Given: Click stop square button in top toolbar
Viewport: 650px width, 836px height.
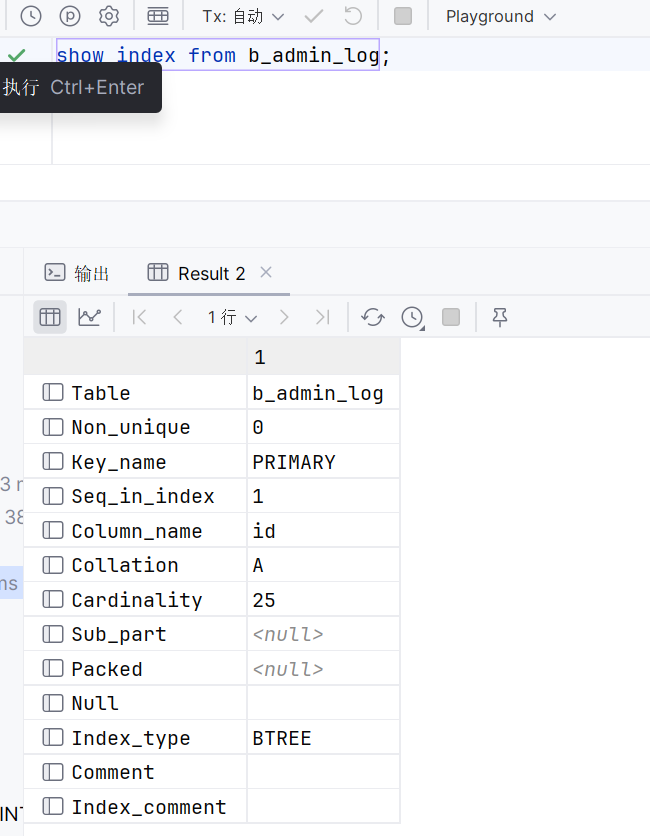Looking at the screenshot, I should click(x=403, y=17).
